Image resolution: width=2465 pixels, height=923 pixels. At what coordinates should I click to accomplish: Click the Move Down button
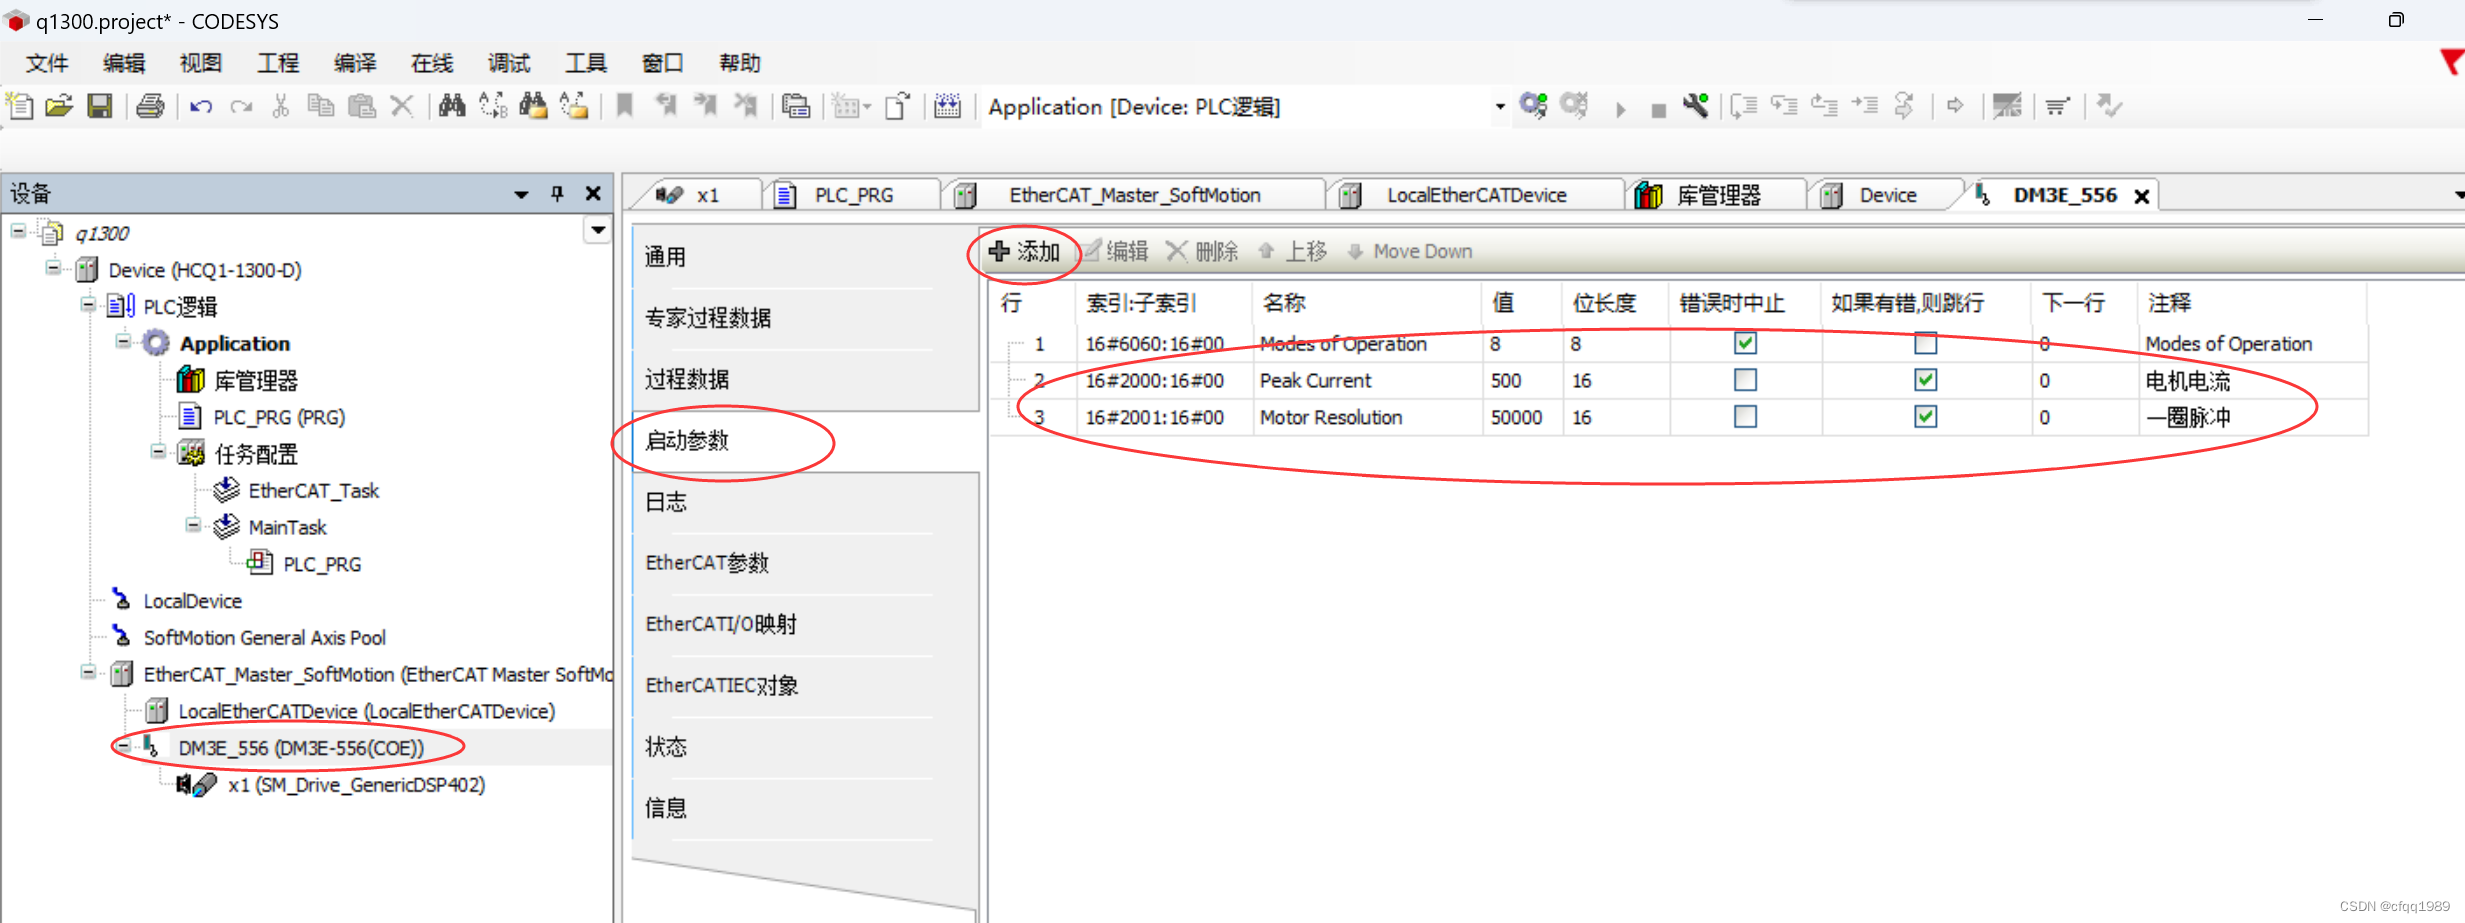(x=1410, y=251)
